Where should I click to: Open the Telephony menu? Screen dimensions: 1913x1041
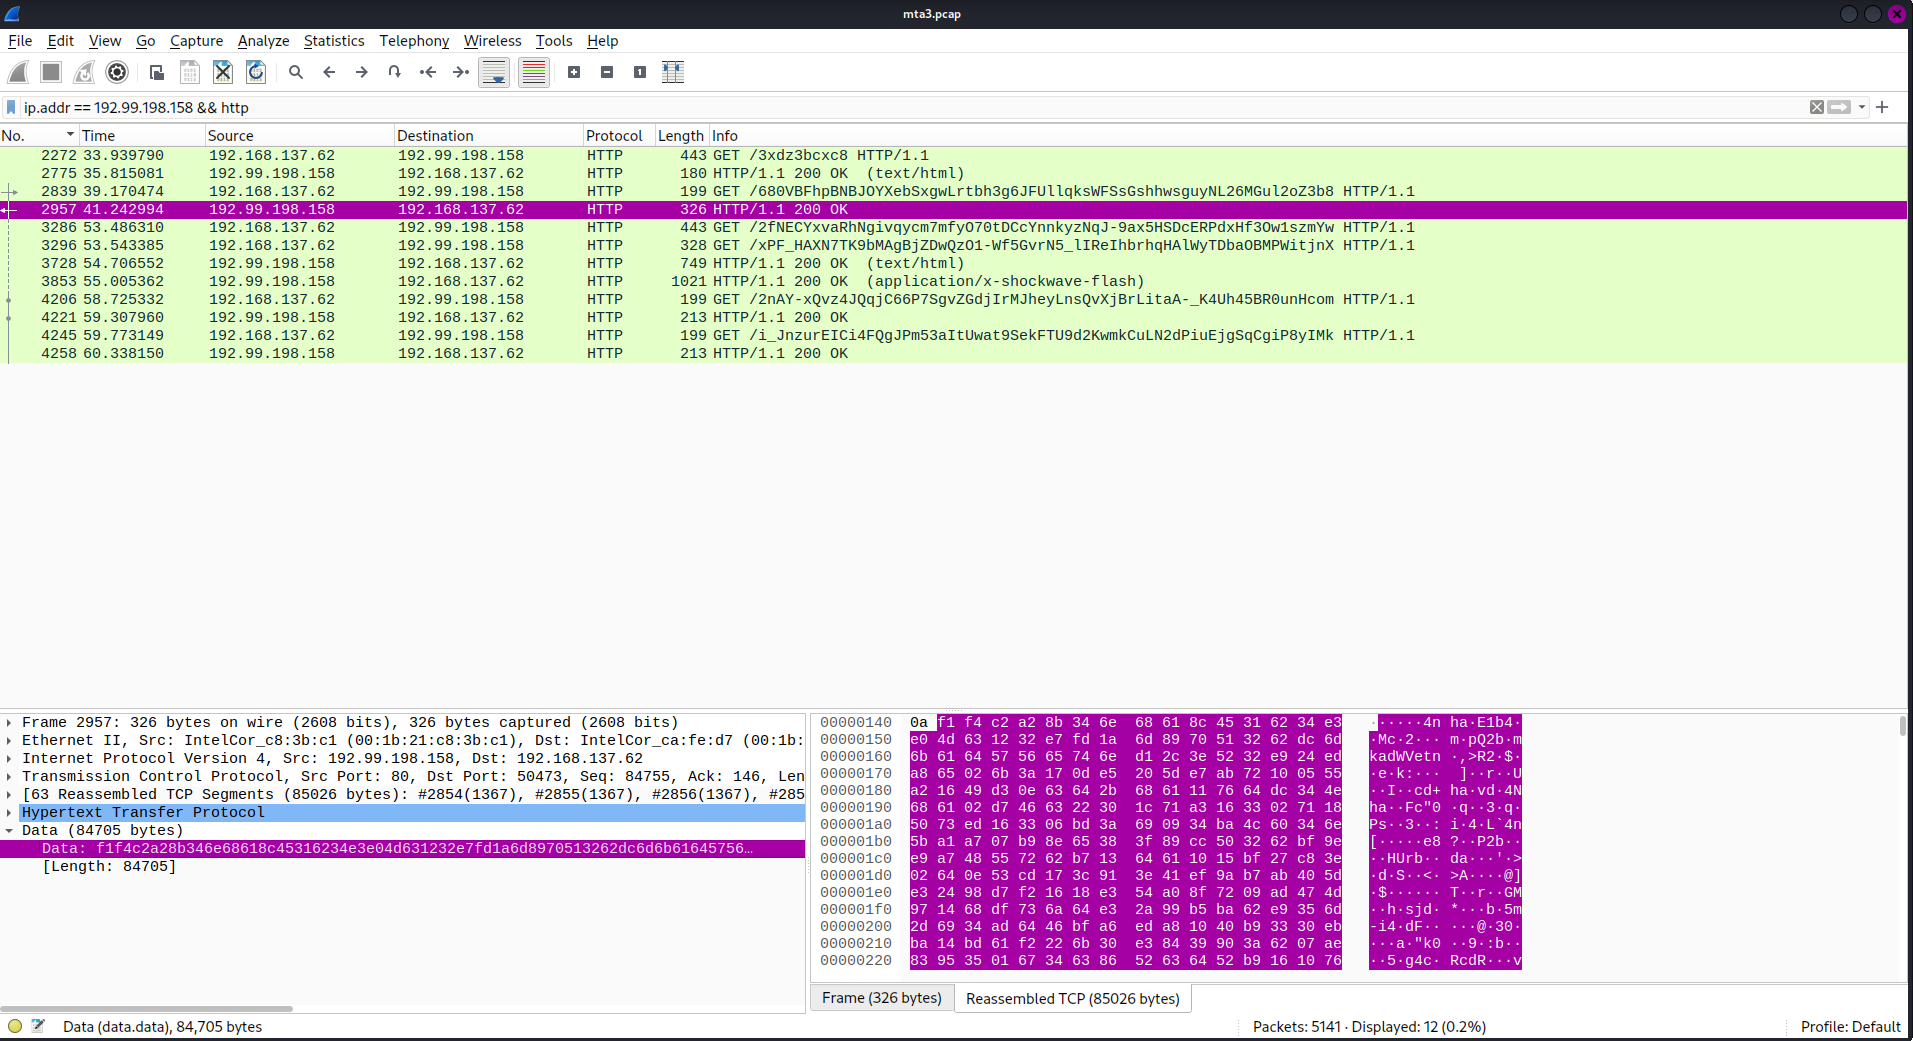(x=414, y=41)
